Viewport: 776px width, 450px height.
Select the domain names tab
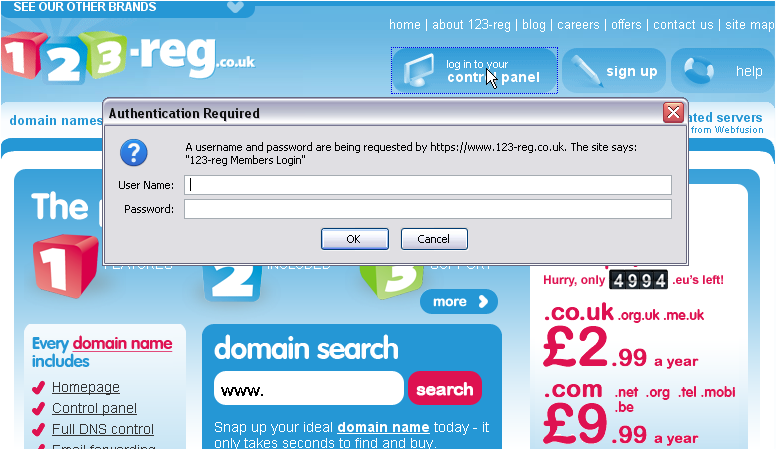pyautogui.click(x=55, y=120)
